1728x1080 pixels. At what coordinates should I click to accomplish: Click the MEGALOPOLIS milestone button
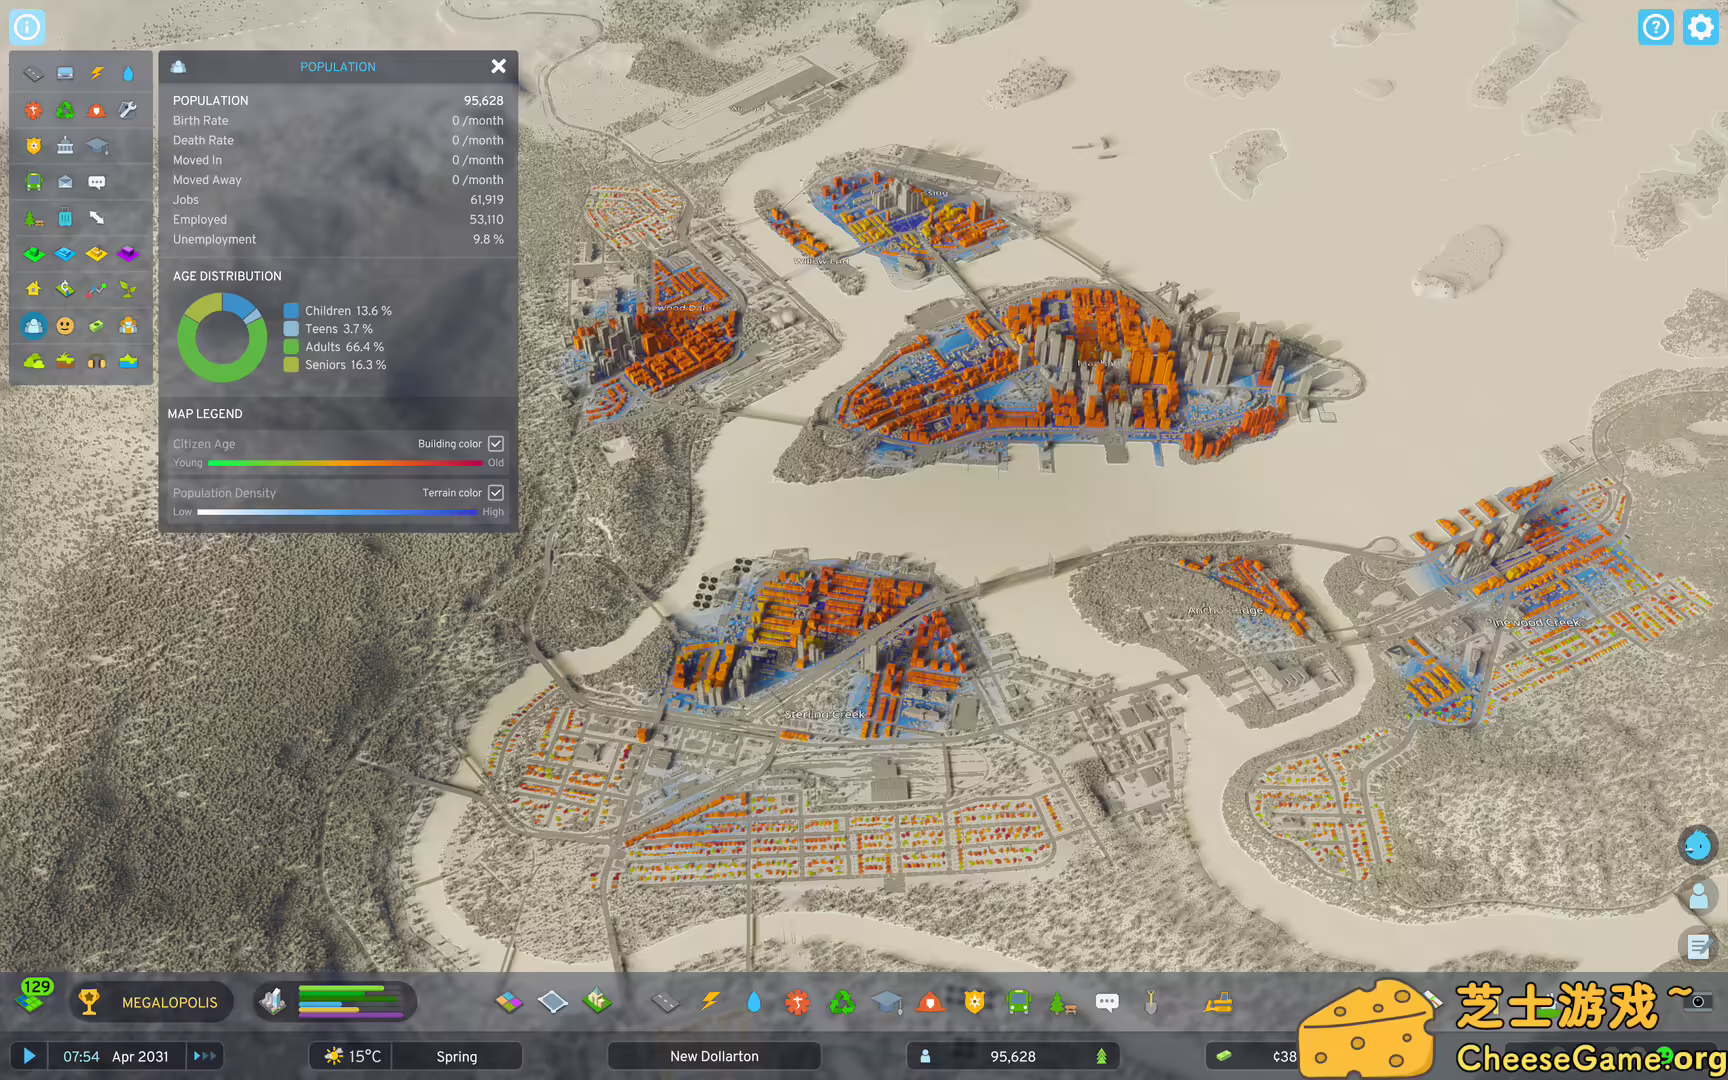[x=150, y=1002]
